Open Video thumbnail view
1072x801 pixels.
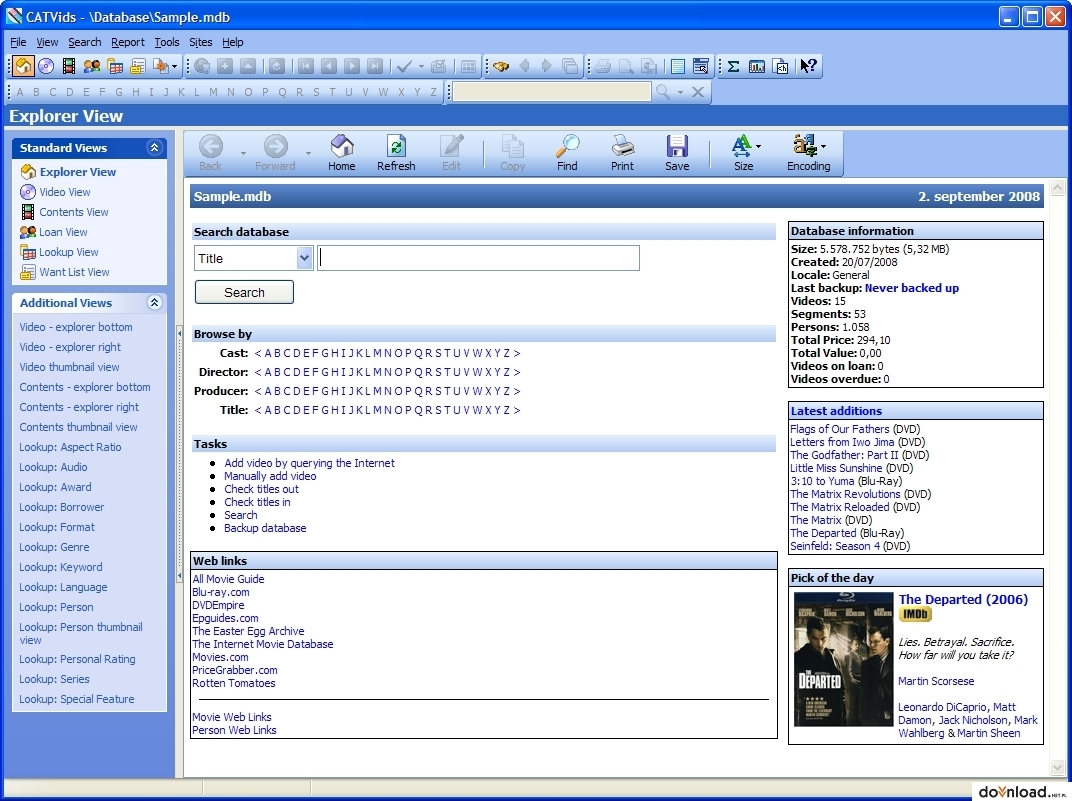click(69, 367)
